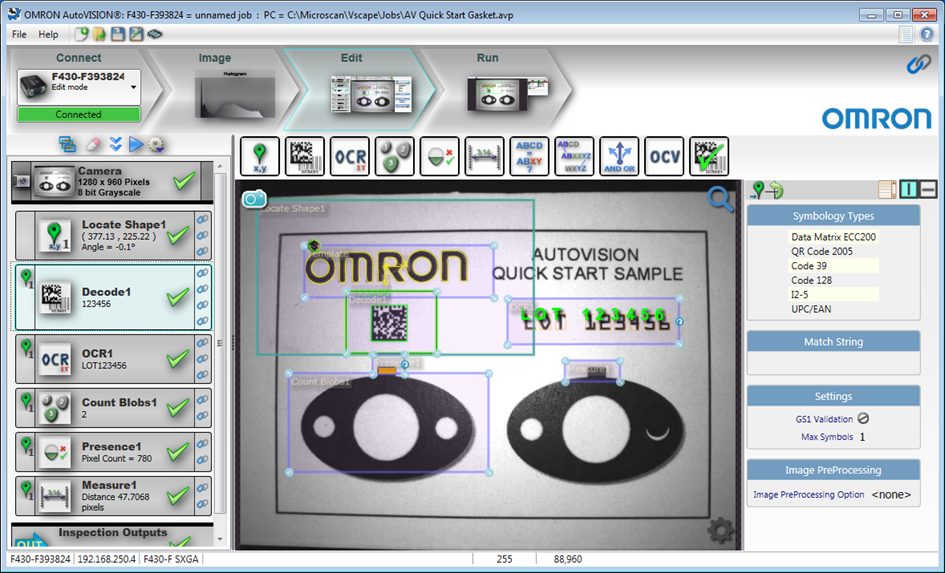Click the magnifier zoom icon over image
The height and width of the screenshot is (573, 945).
pos(720,199)
